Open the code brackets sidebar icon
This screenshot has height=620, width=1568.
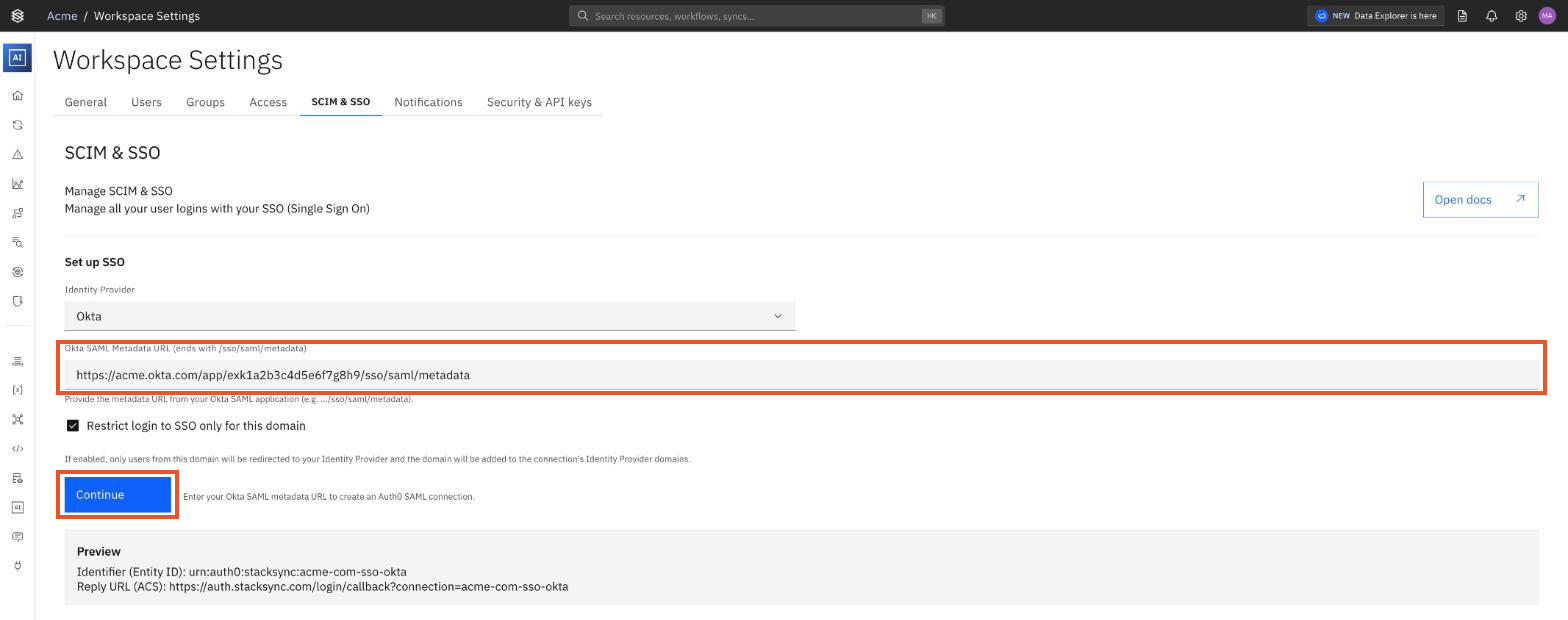17,449
